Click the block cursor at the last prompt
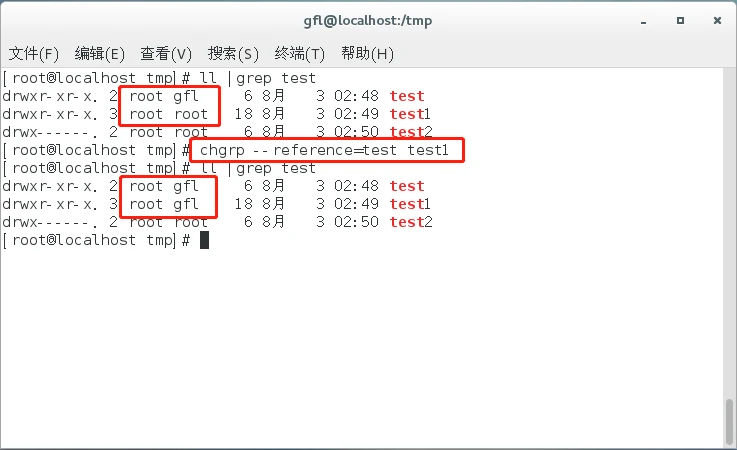 click(204, 240)
